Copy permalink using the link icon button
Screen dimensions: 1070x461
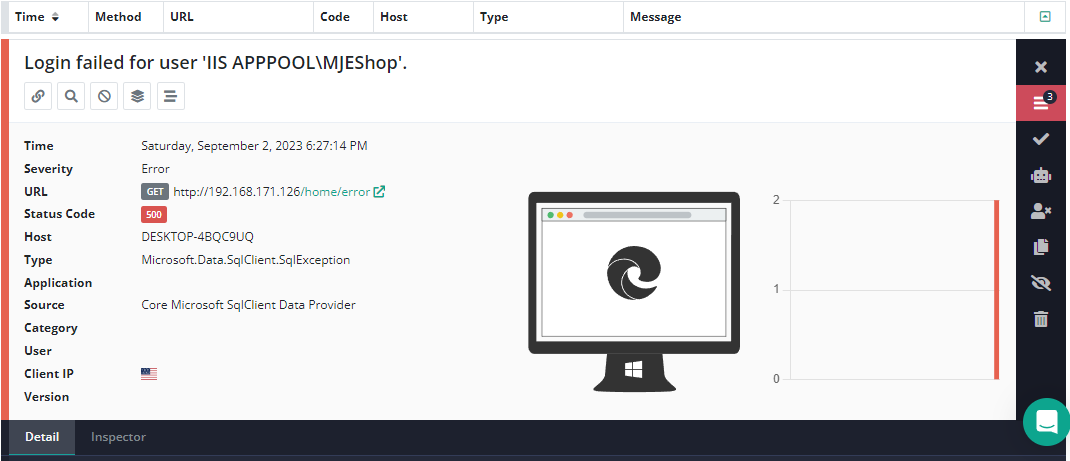38,96
